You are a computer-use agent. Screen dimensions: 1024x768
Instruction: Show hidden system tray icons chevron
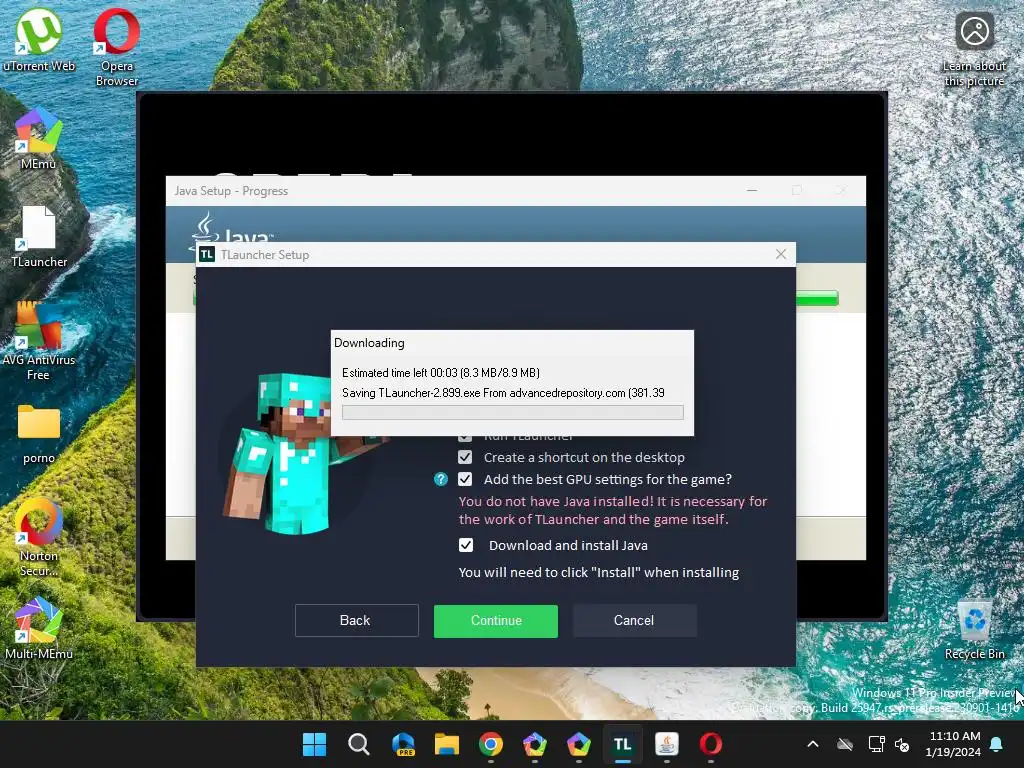click(x=813, y=744)
